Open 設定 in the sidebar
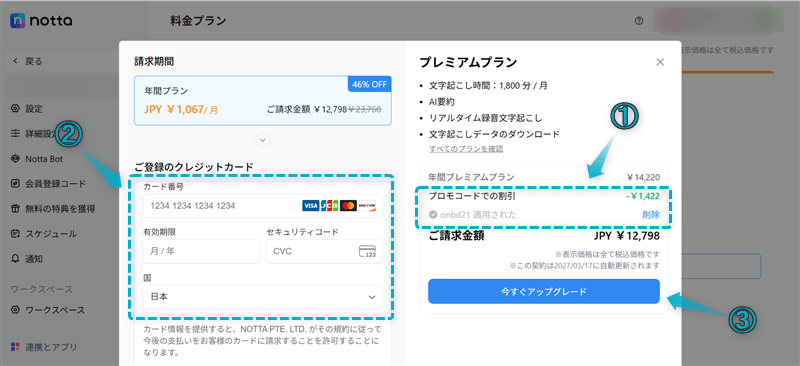Viewport: 800px width, 366px height. [x=27, y=109]
